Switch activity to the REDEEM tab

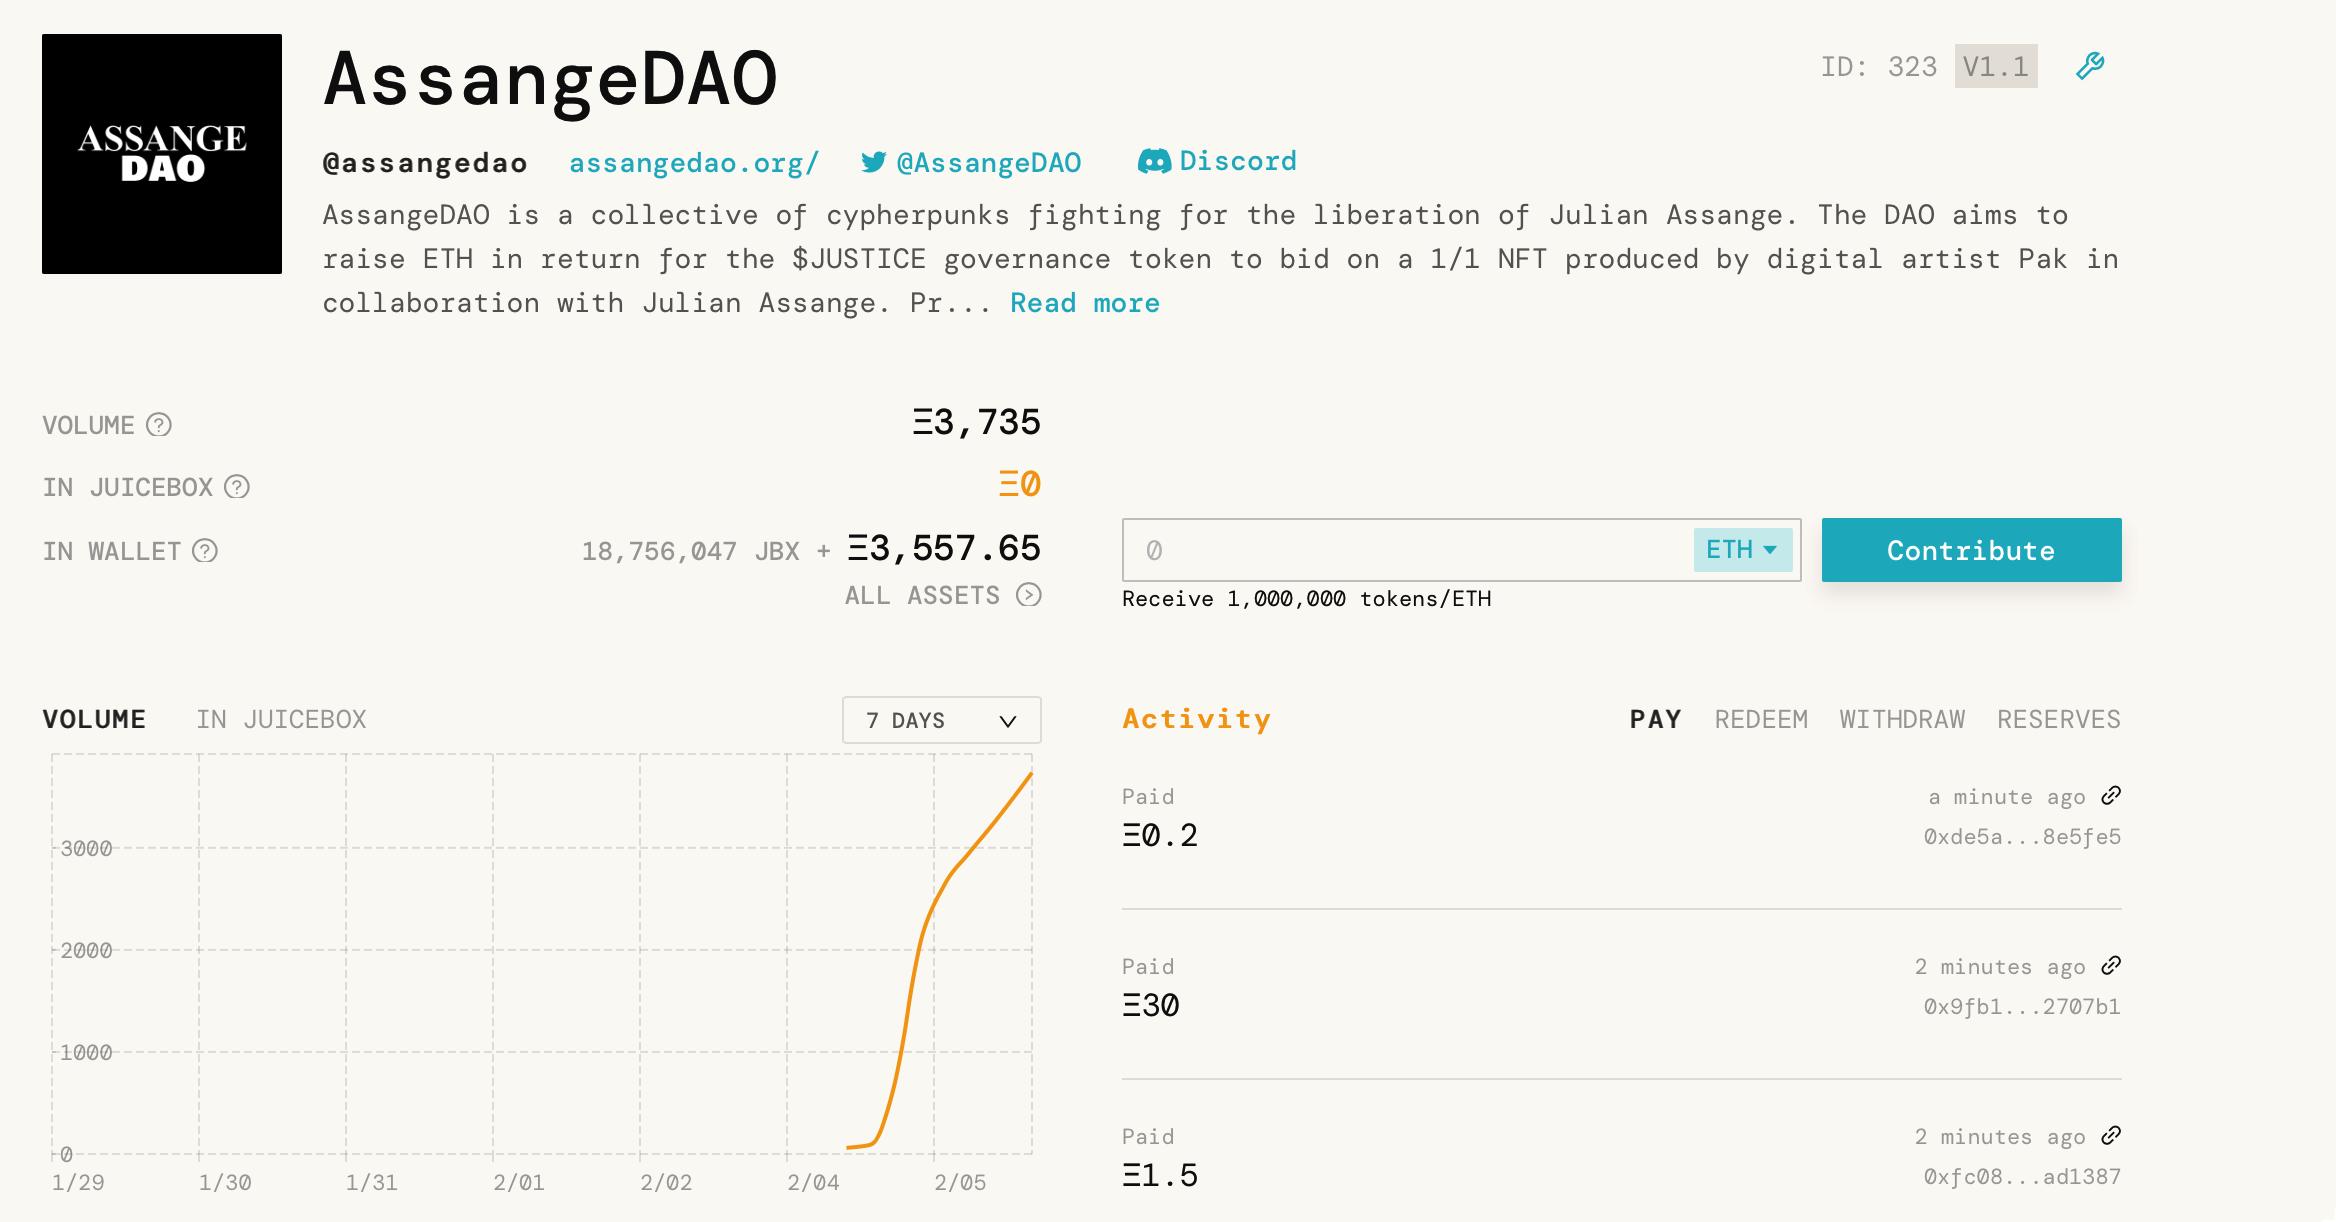(x=1762, y=719)
